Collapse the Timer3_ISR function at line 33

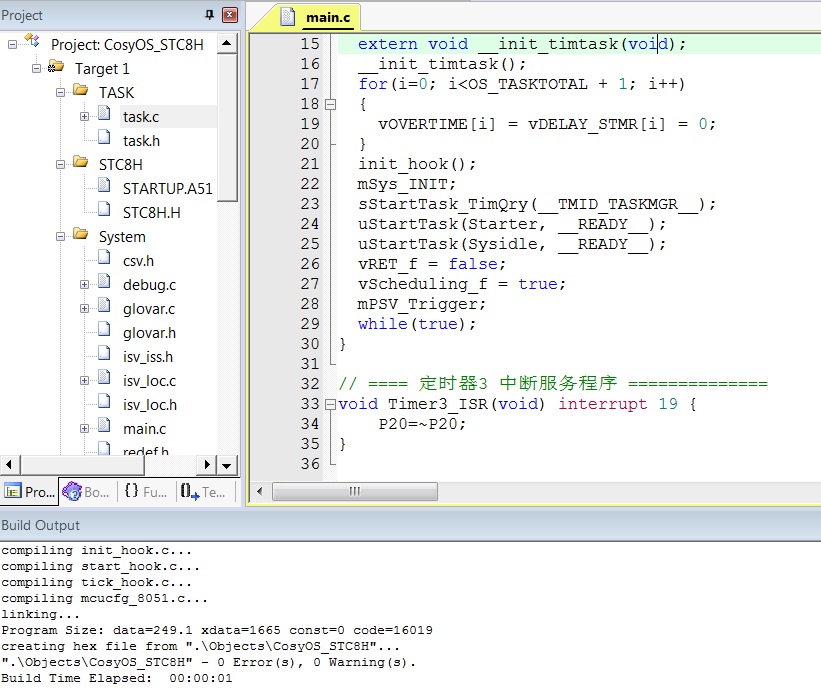330,404
